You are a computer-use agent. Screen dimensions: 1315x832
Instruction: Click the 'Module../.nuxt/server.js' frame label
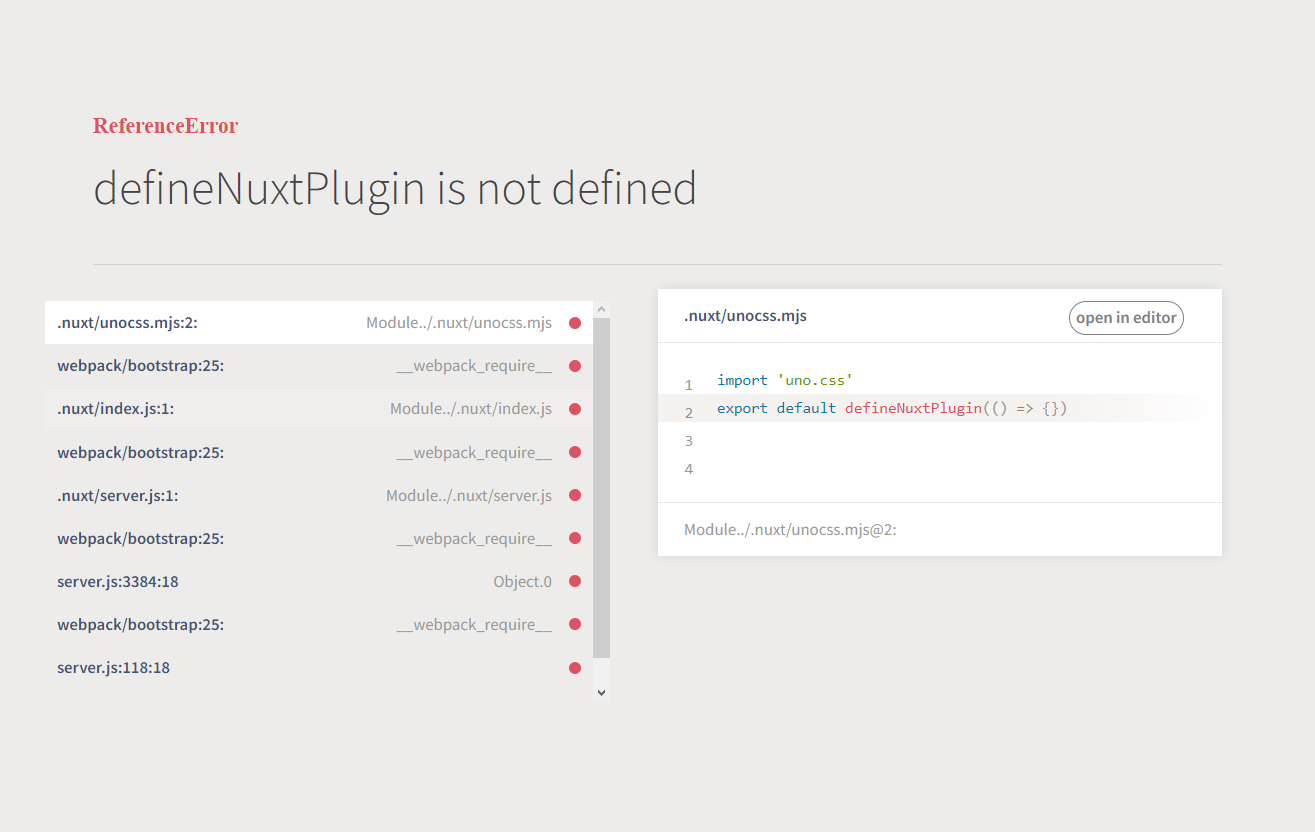(469, 495)
